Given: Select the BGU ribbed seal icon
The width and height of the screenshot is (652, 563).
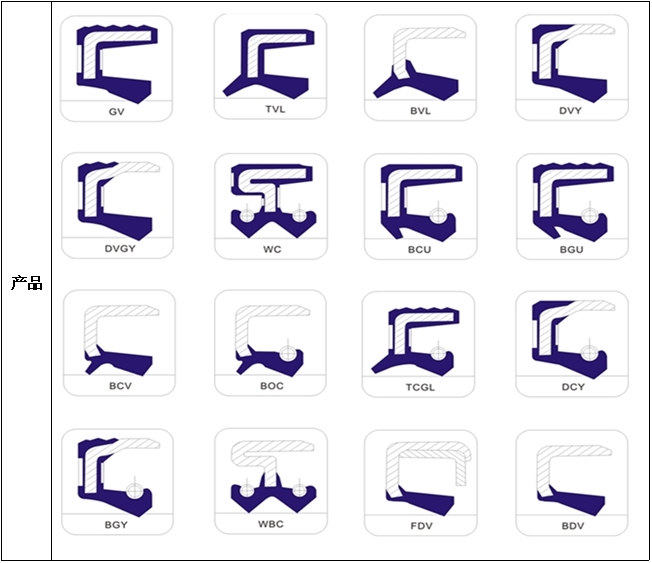Looking at the screenshot, I should click(x=573, y=207).
